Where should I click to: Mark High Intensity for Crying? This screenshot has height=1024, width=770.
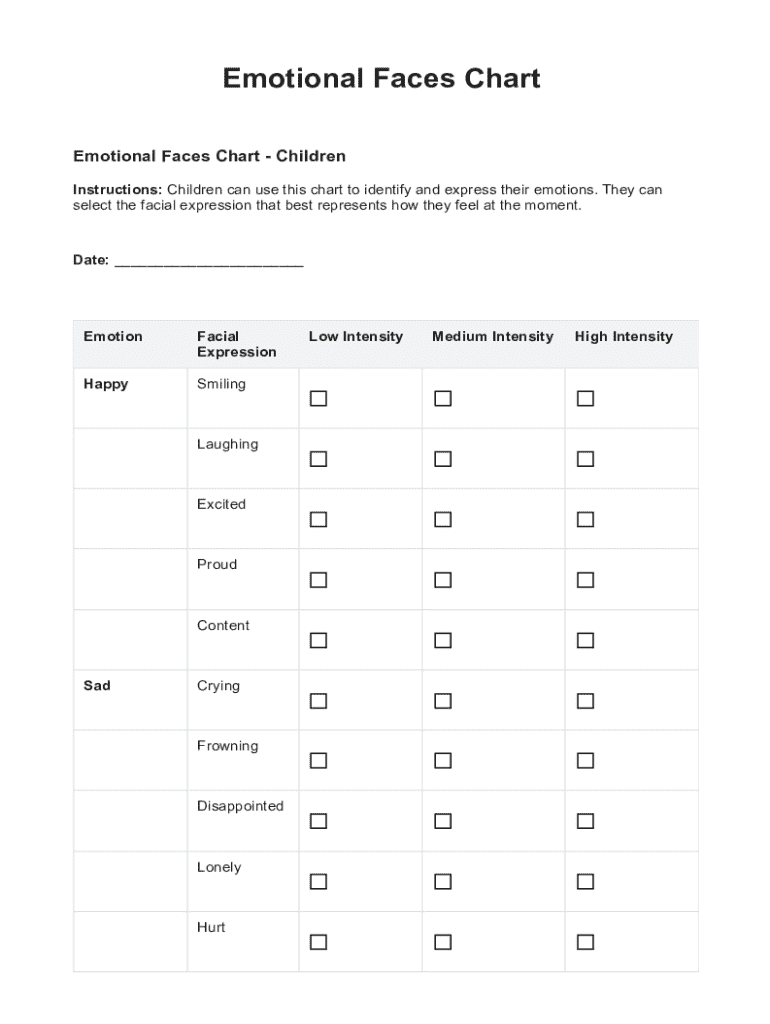click(x=585, y=701)
